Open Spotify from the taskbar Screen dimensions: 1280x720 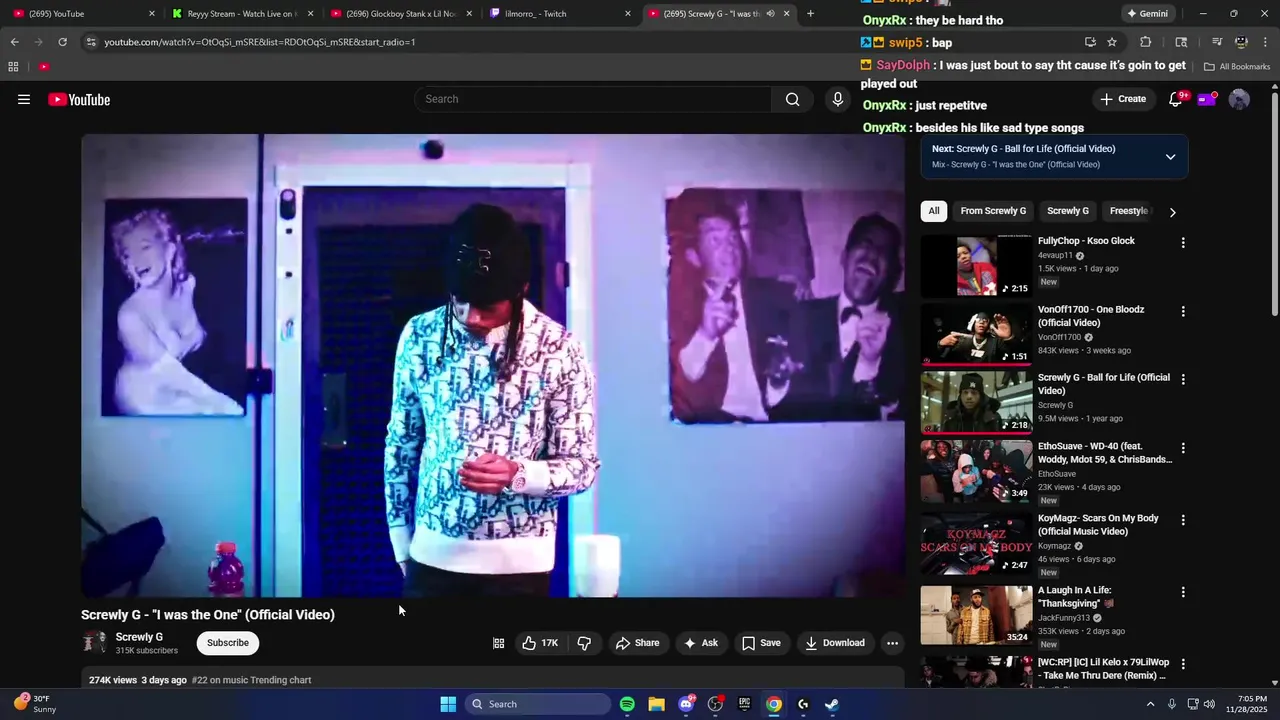point(627,704)
